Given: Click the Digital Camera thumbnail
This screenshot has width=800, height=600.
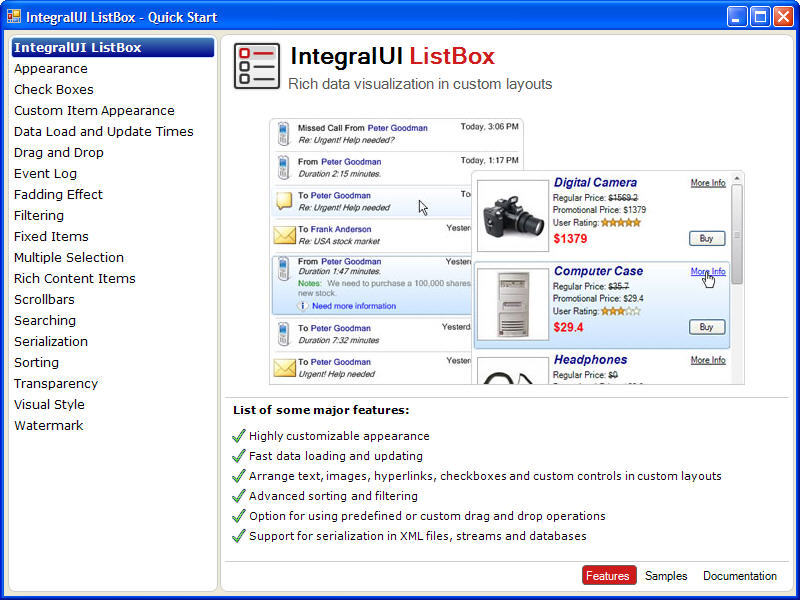Looking at the screenshot, I should pyautogui.click(x=513, y=216).
